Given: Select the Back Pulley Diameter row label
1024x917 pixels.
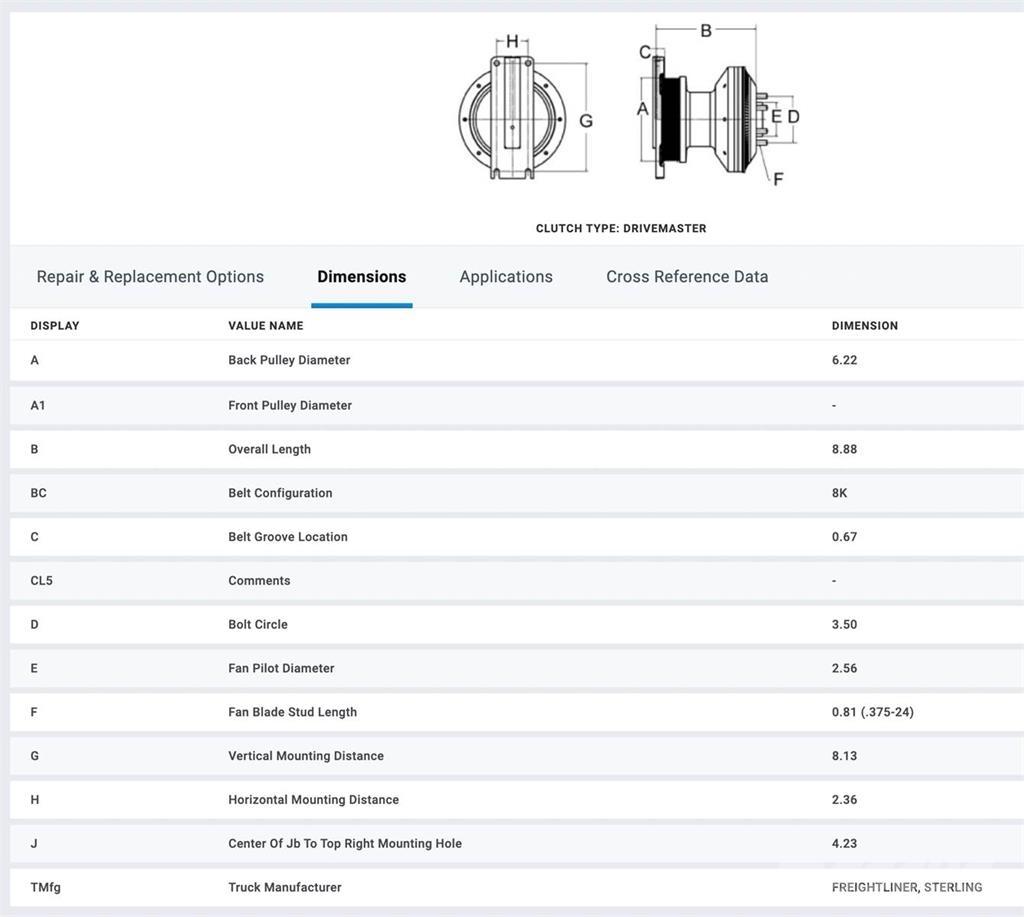Looking at the screenshot, I should (289, 360).
